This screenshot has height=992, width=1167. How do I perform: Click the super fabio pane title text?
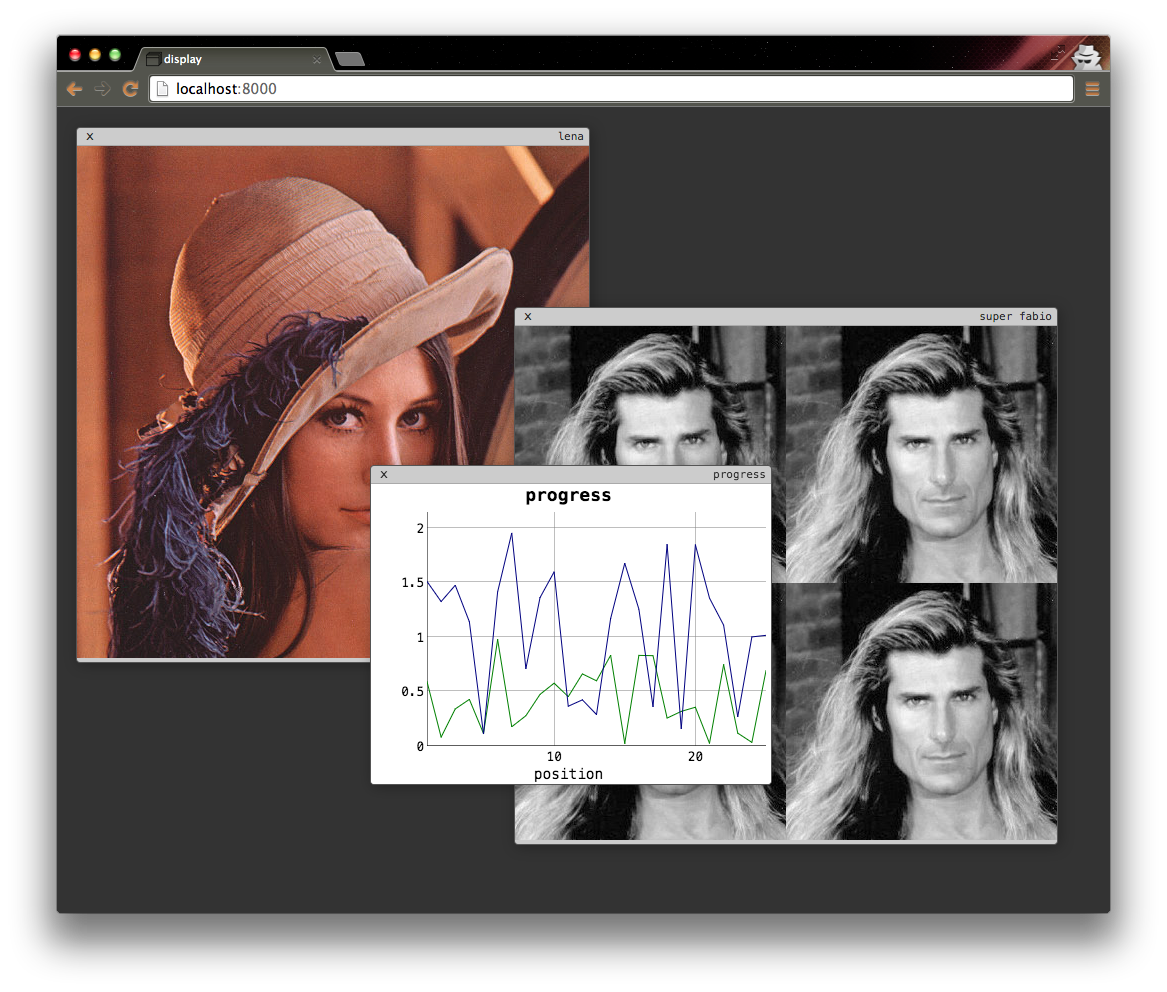[x=1015, y=316]
